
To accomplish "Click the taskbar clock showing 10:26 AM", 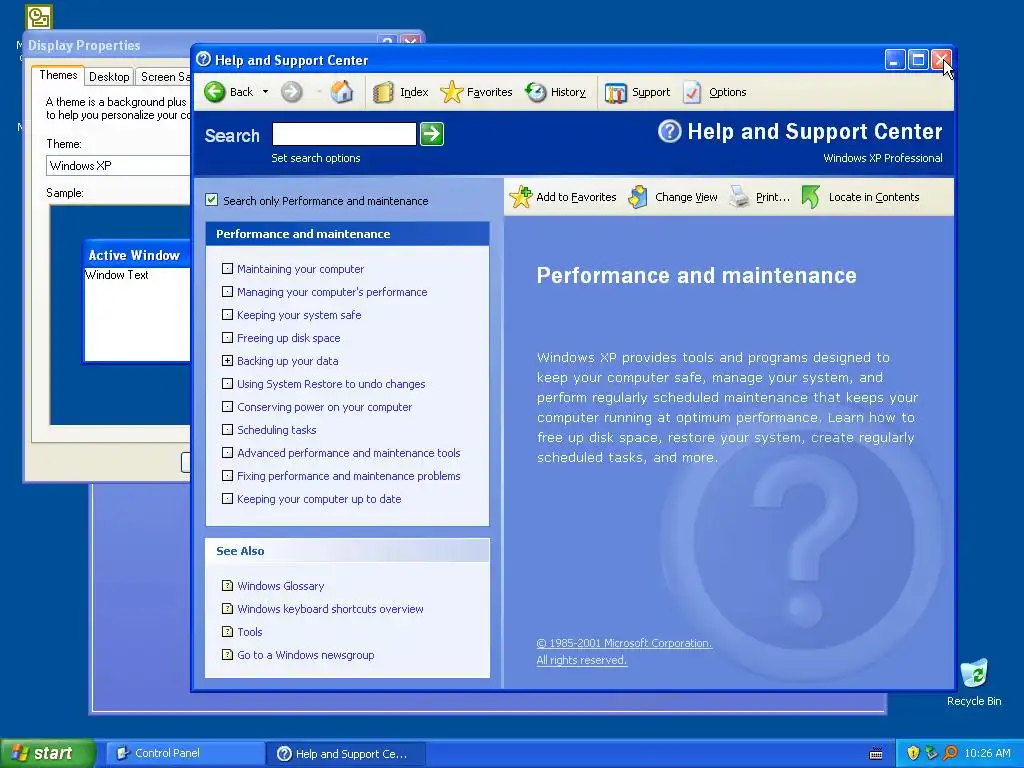I will pyautogui.click(x=987, y=753).
